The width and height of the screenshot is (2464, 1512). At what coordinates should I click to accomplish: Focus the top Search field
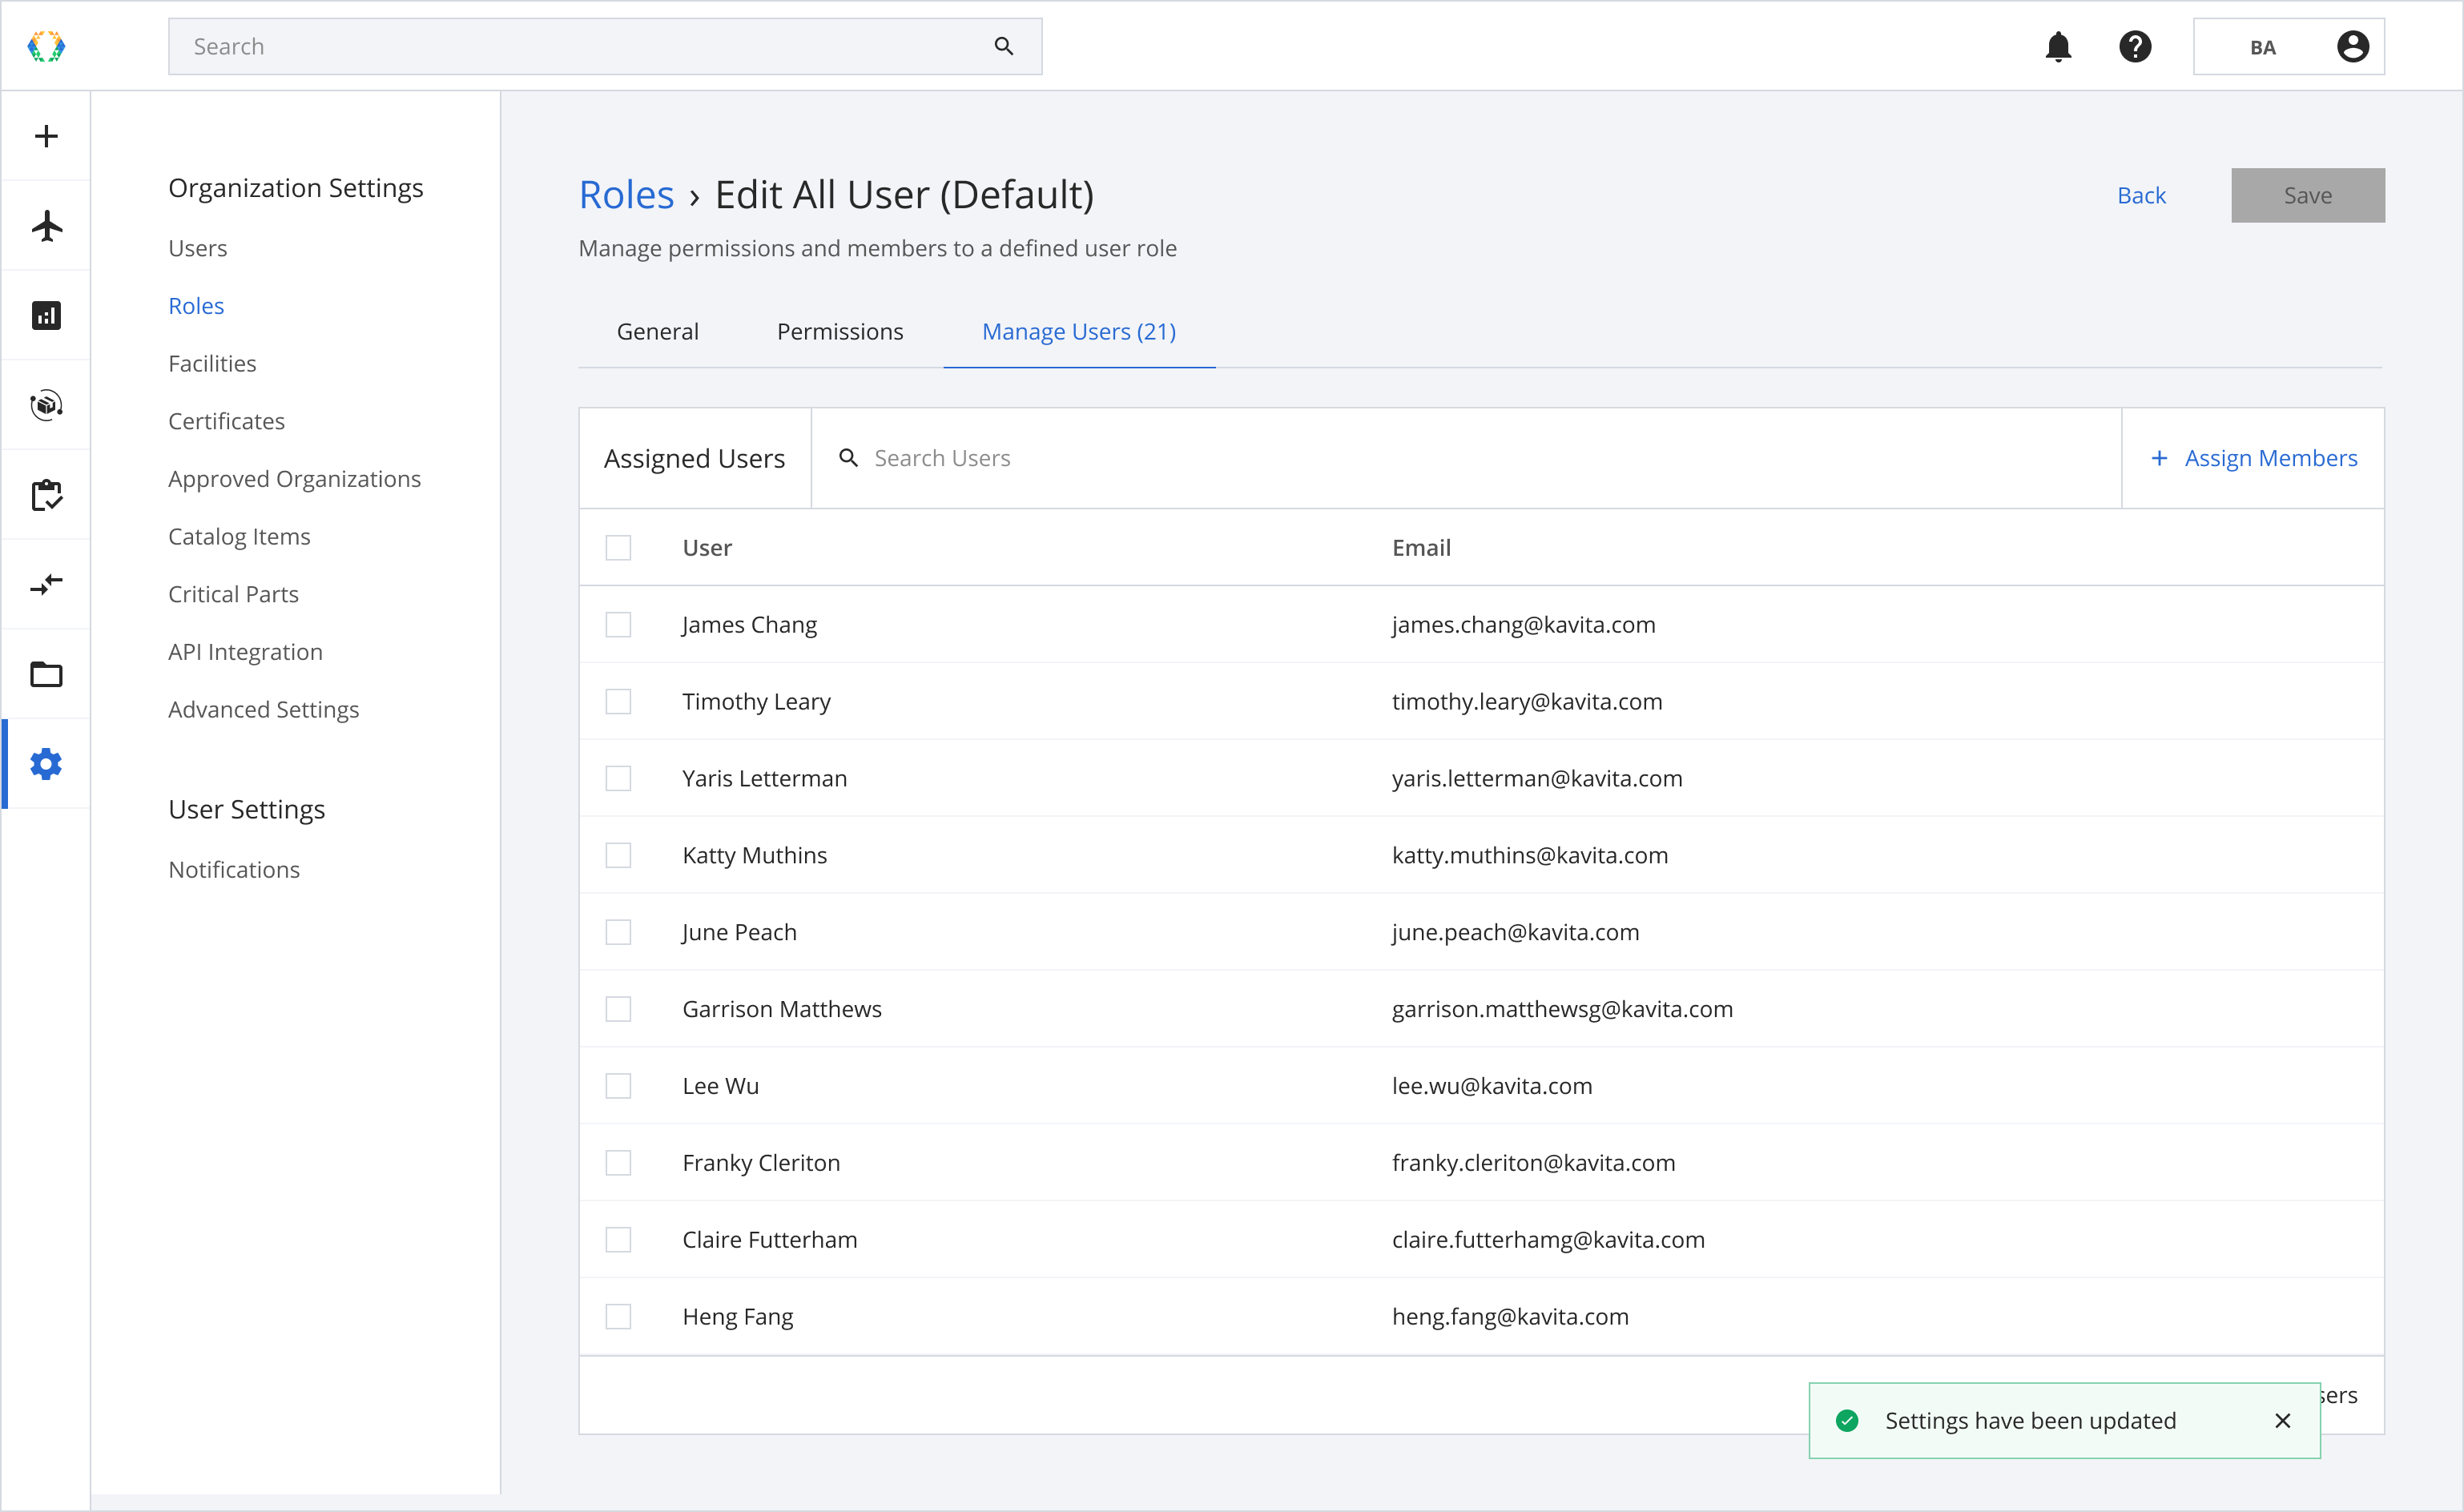(x=605, y=46)
